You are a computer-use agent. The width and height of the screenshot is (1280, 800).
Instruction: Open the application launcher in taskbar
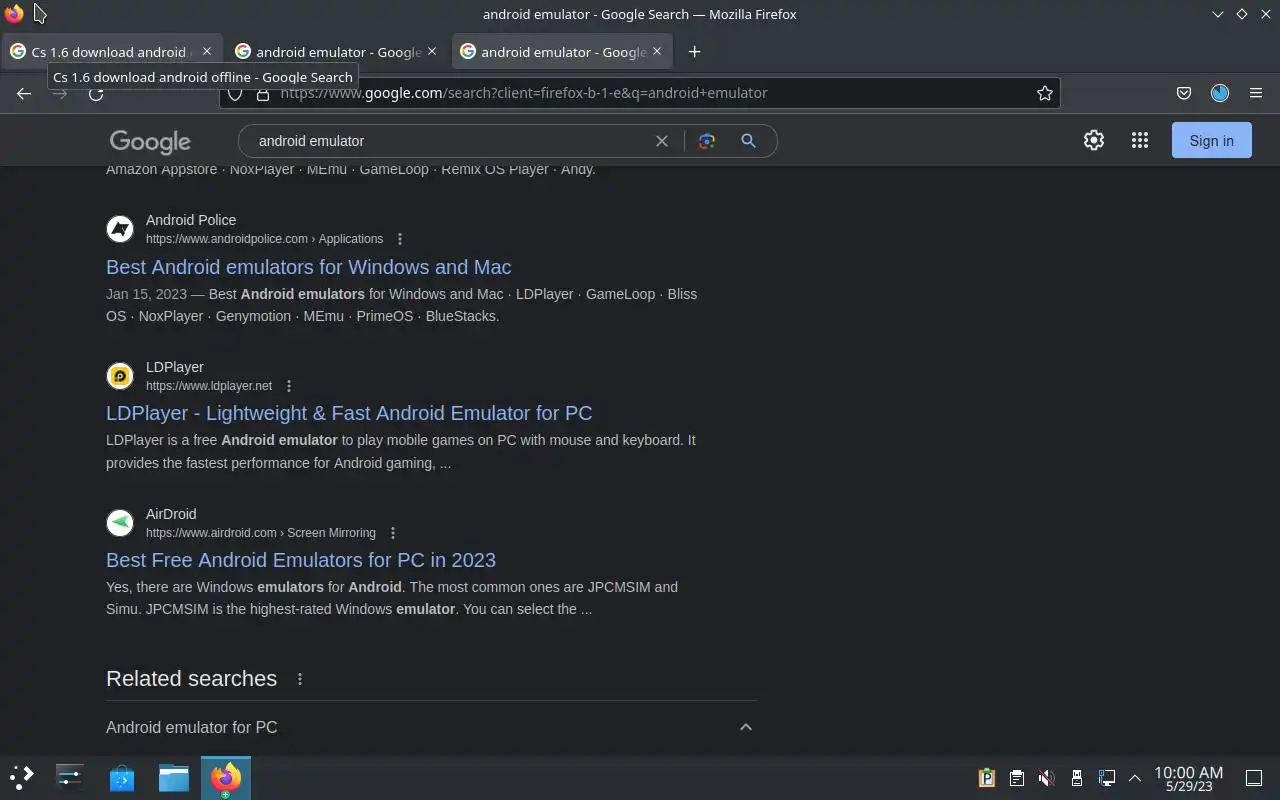(22, 777)
